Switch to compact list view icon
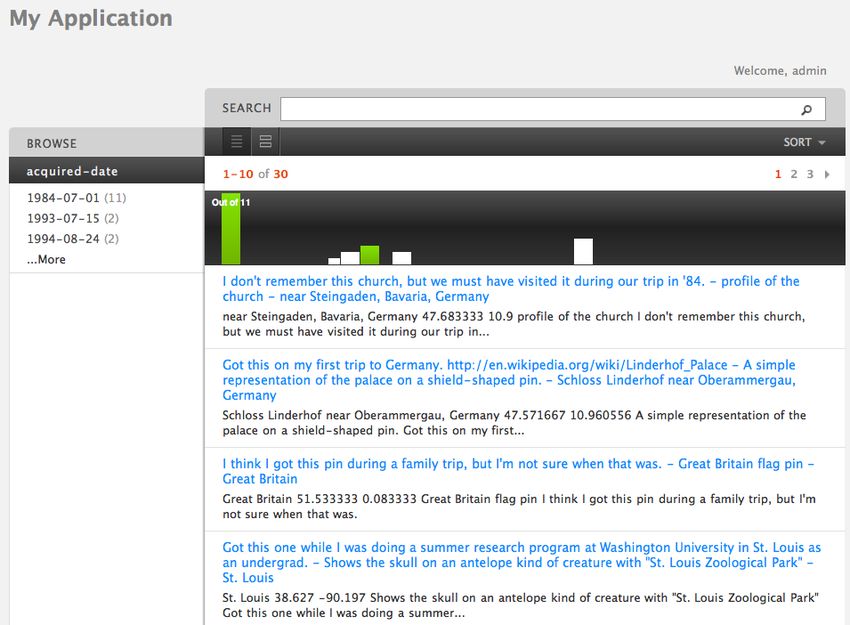The width and height of the screenshot is (850, 625). point(237,141)
